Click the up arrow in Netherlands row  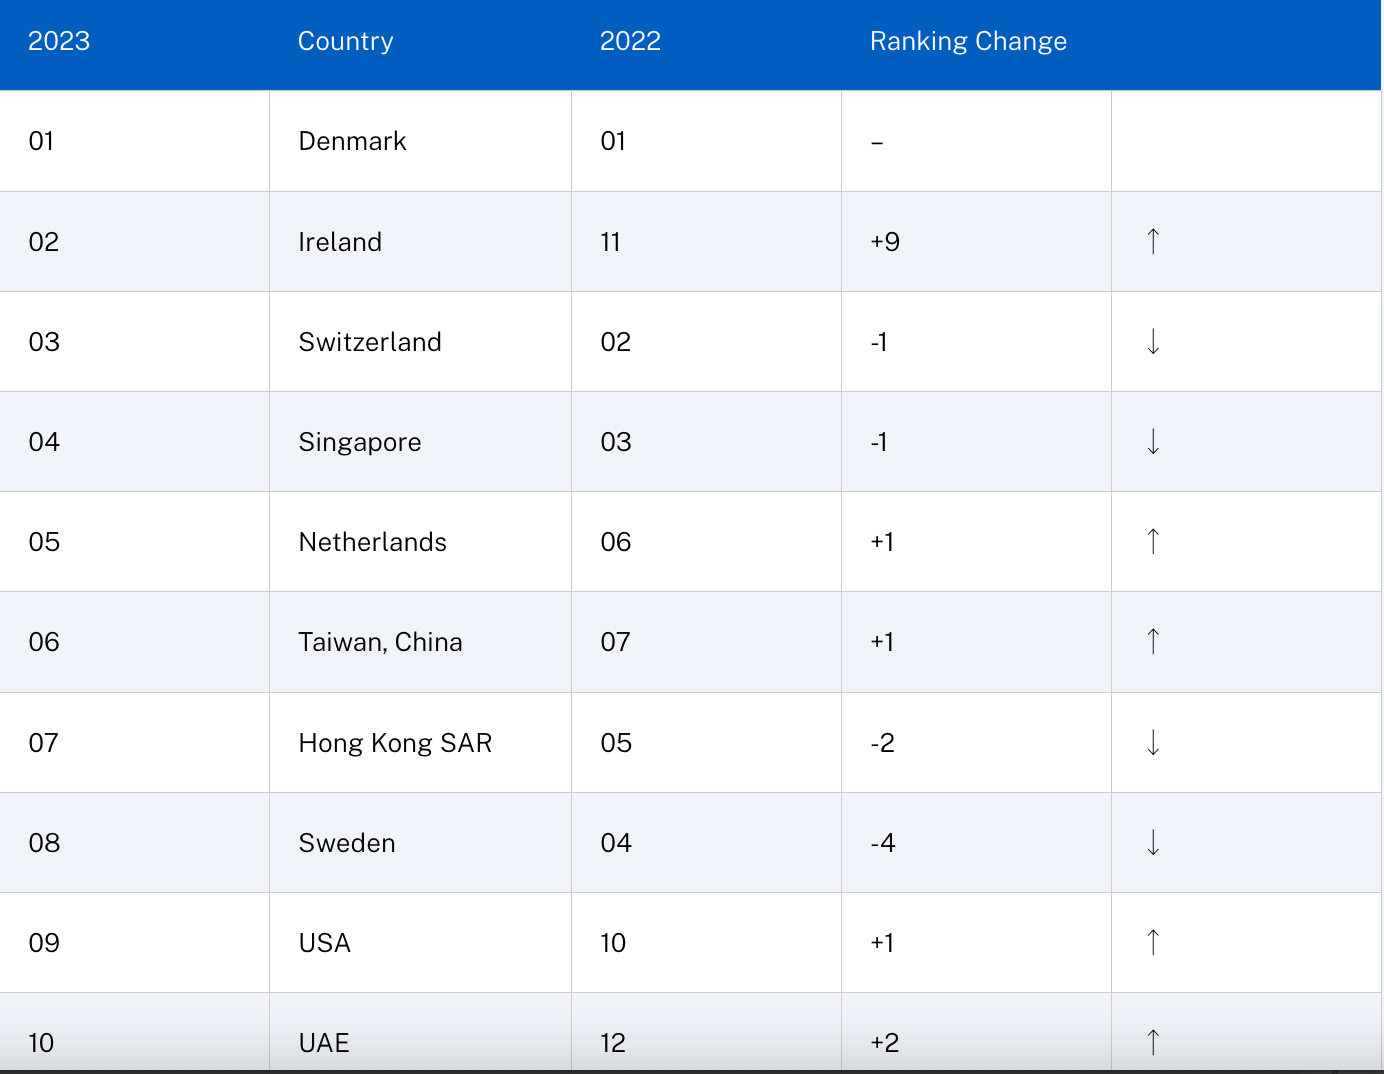point(1153,541)
